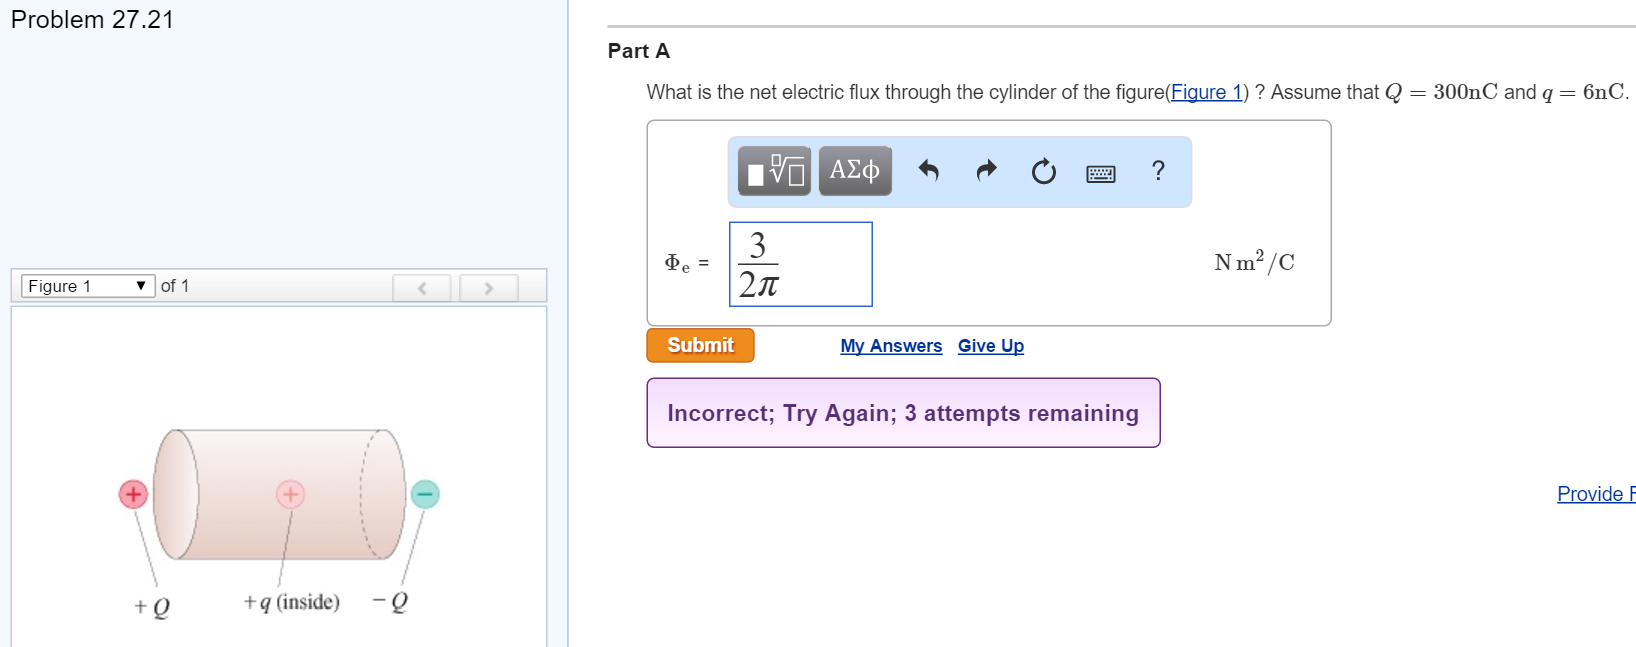The image size is (1636, 647).
Task: Open the My Answers link
Action: pos(890,345)
